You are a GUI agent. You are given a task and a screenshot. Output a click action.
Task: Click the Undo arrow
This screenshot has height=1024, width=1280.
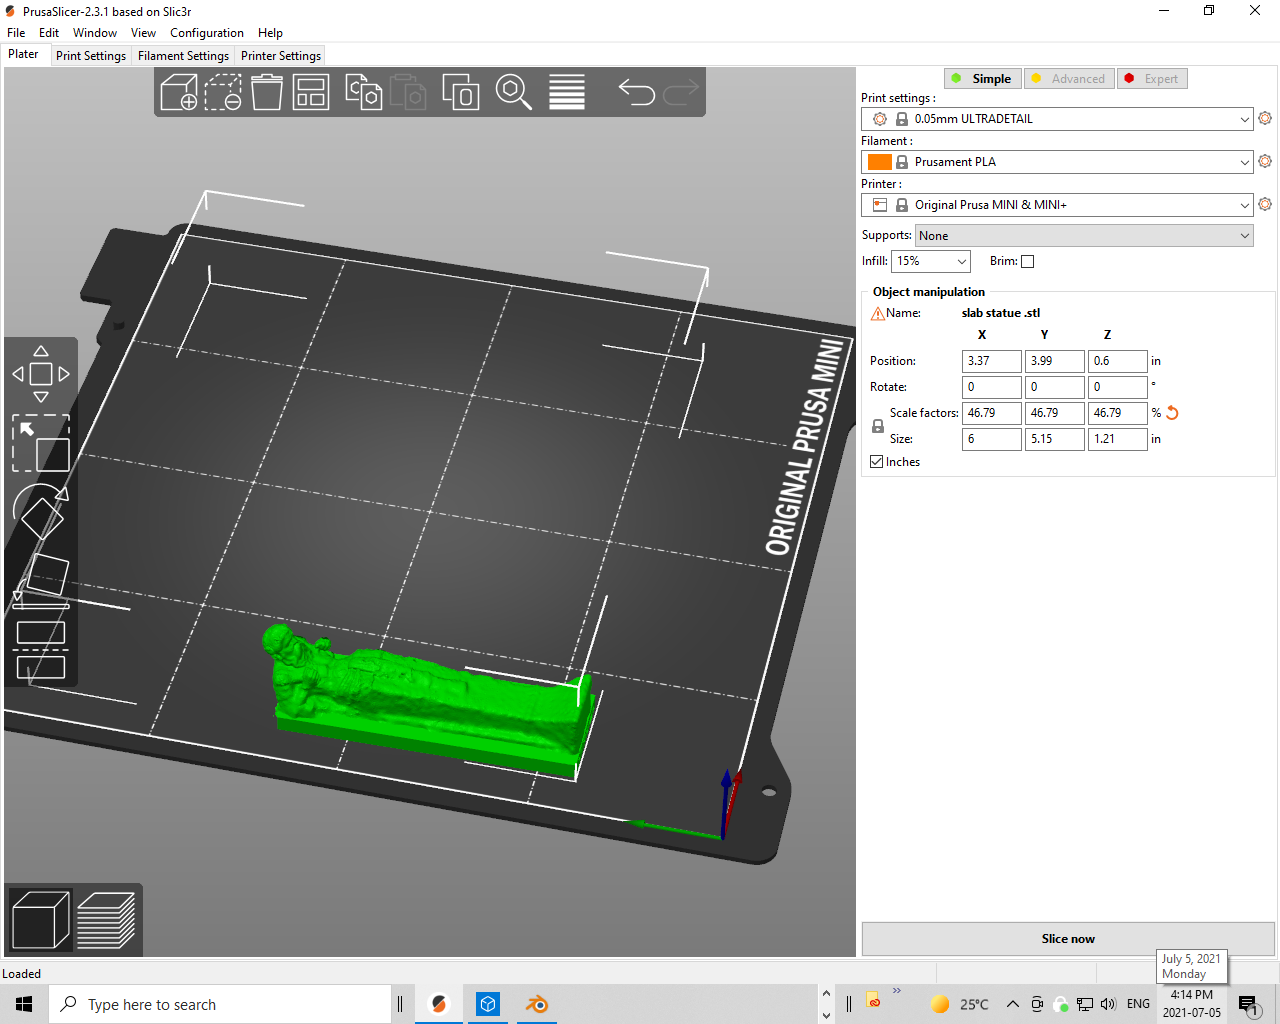636,91
